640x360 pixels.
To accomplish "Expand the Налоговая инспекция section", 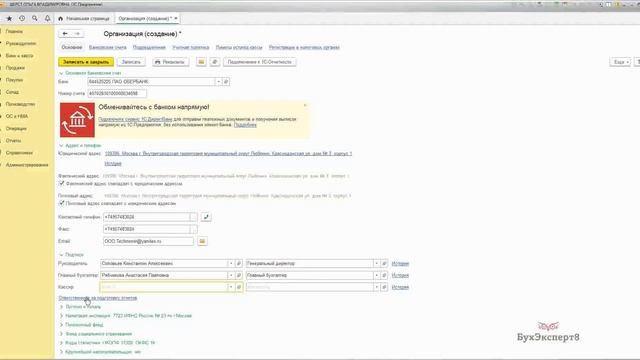I will pyautogui.click(x=61, y=316).
